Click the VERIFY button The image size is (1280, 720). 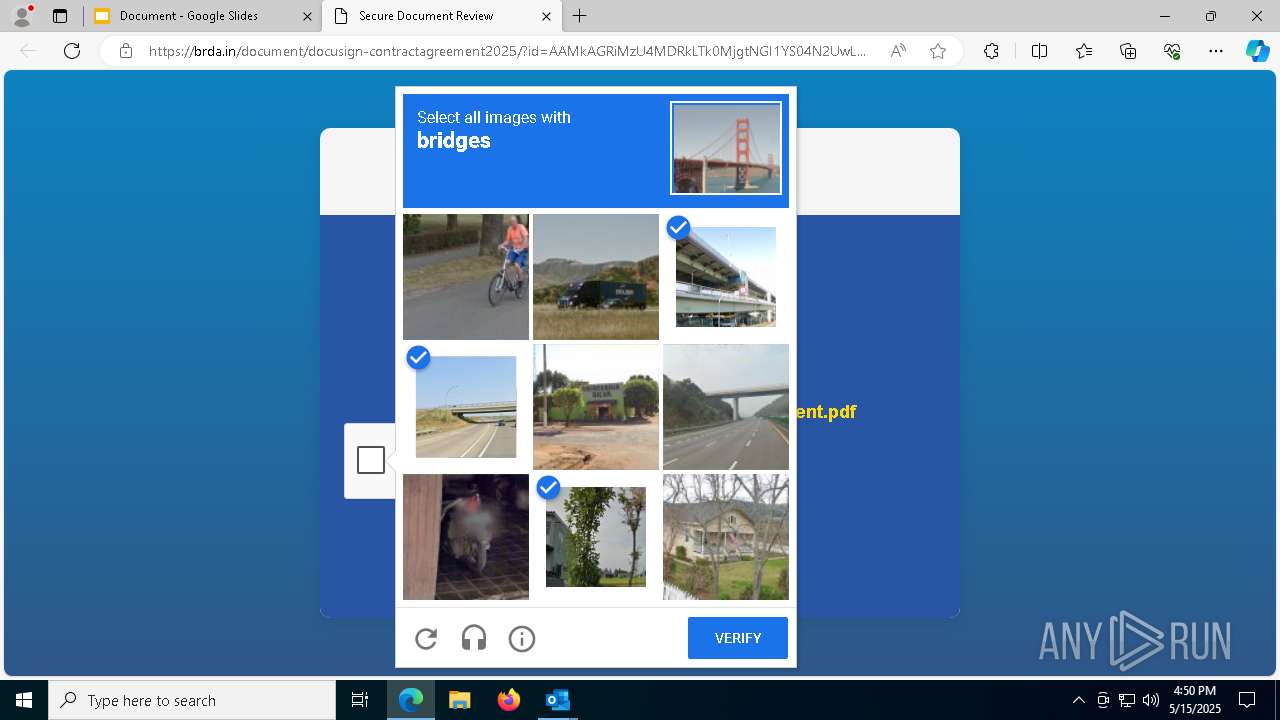coord(738,638)
